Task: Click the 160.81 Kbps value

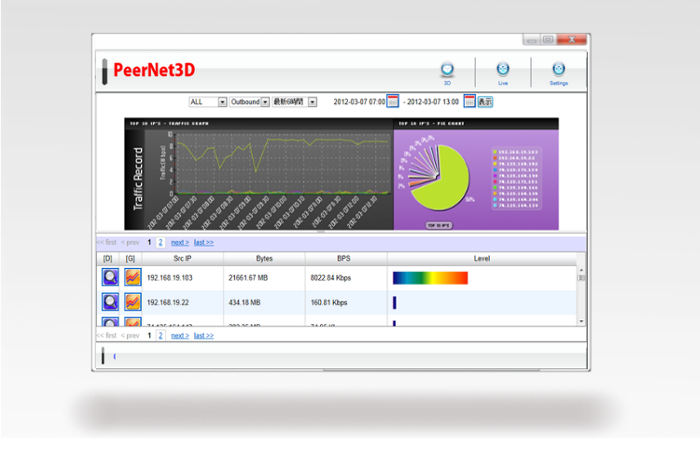Action: pos(329,303)
